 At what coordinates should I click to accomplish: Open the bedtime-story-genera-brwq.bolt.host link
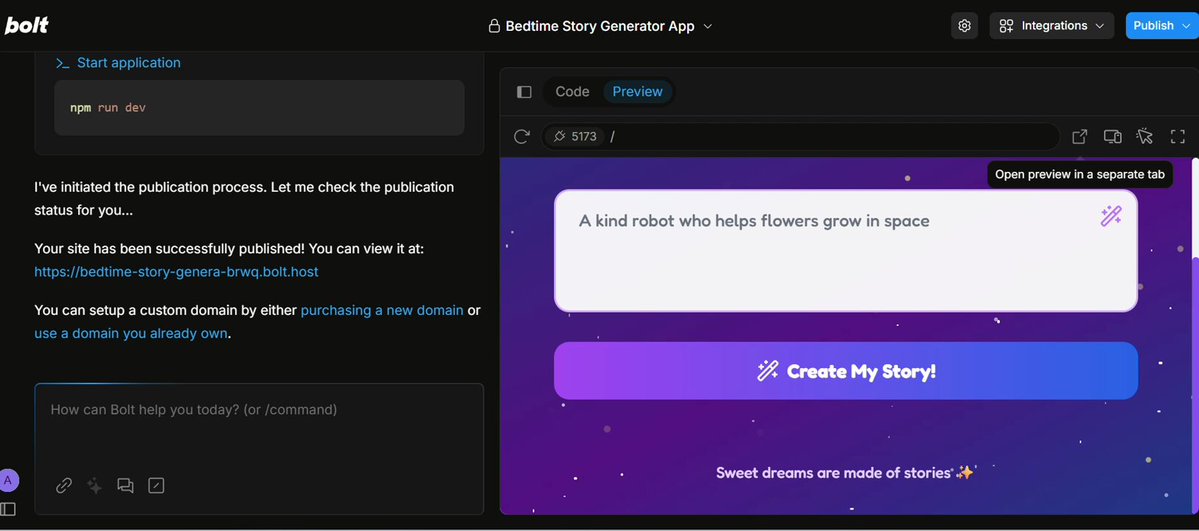177,272
